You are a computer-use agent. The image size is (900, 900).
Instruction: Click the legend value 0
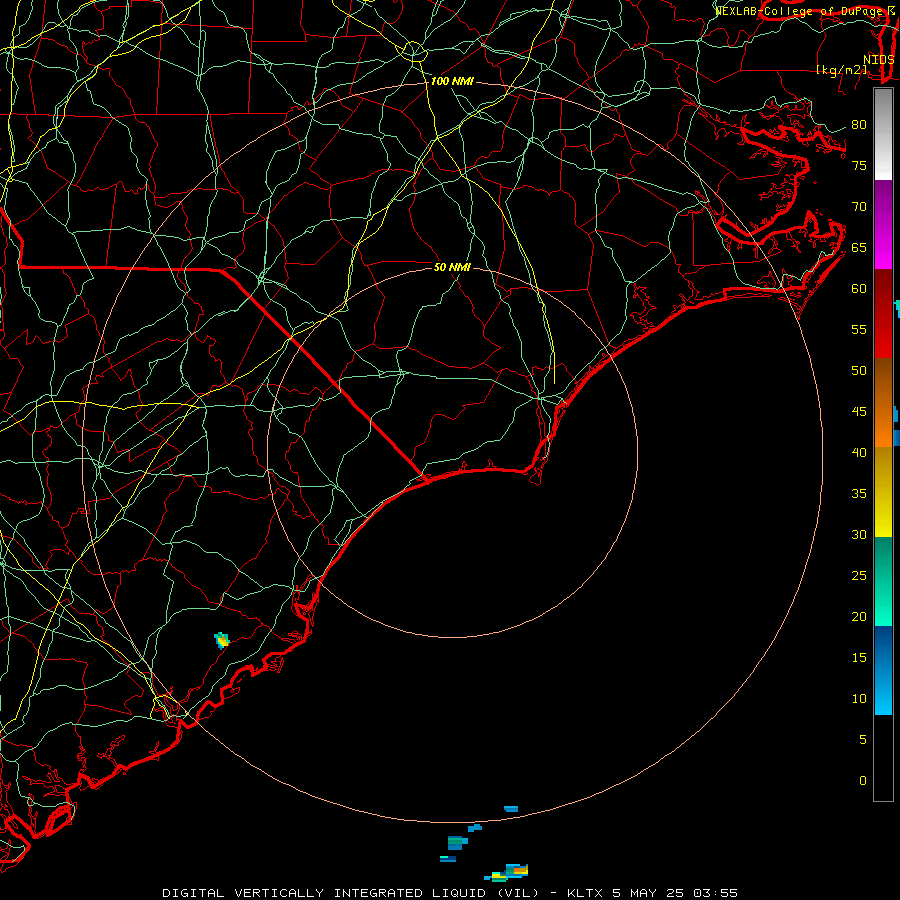click(x=862, y=781)
